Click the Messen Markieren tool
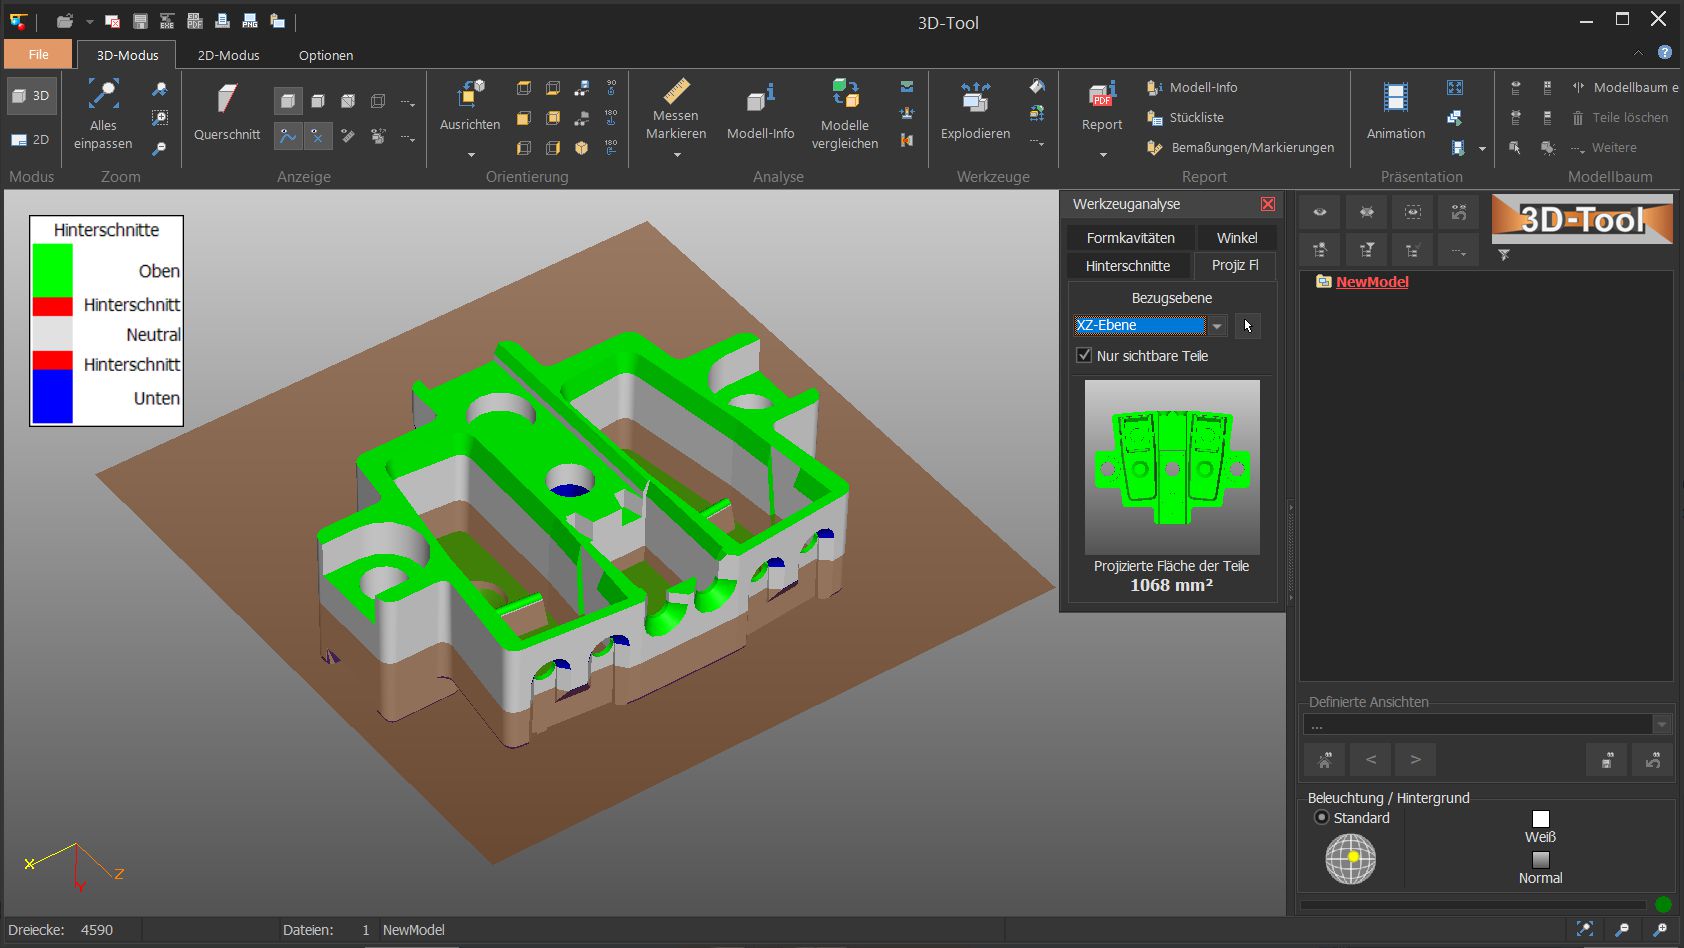Screen dimensions: 1684x948 point(675,112)
